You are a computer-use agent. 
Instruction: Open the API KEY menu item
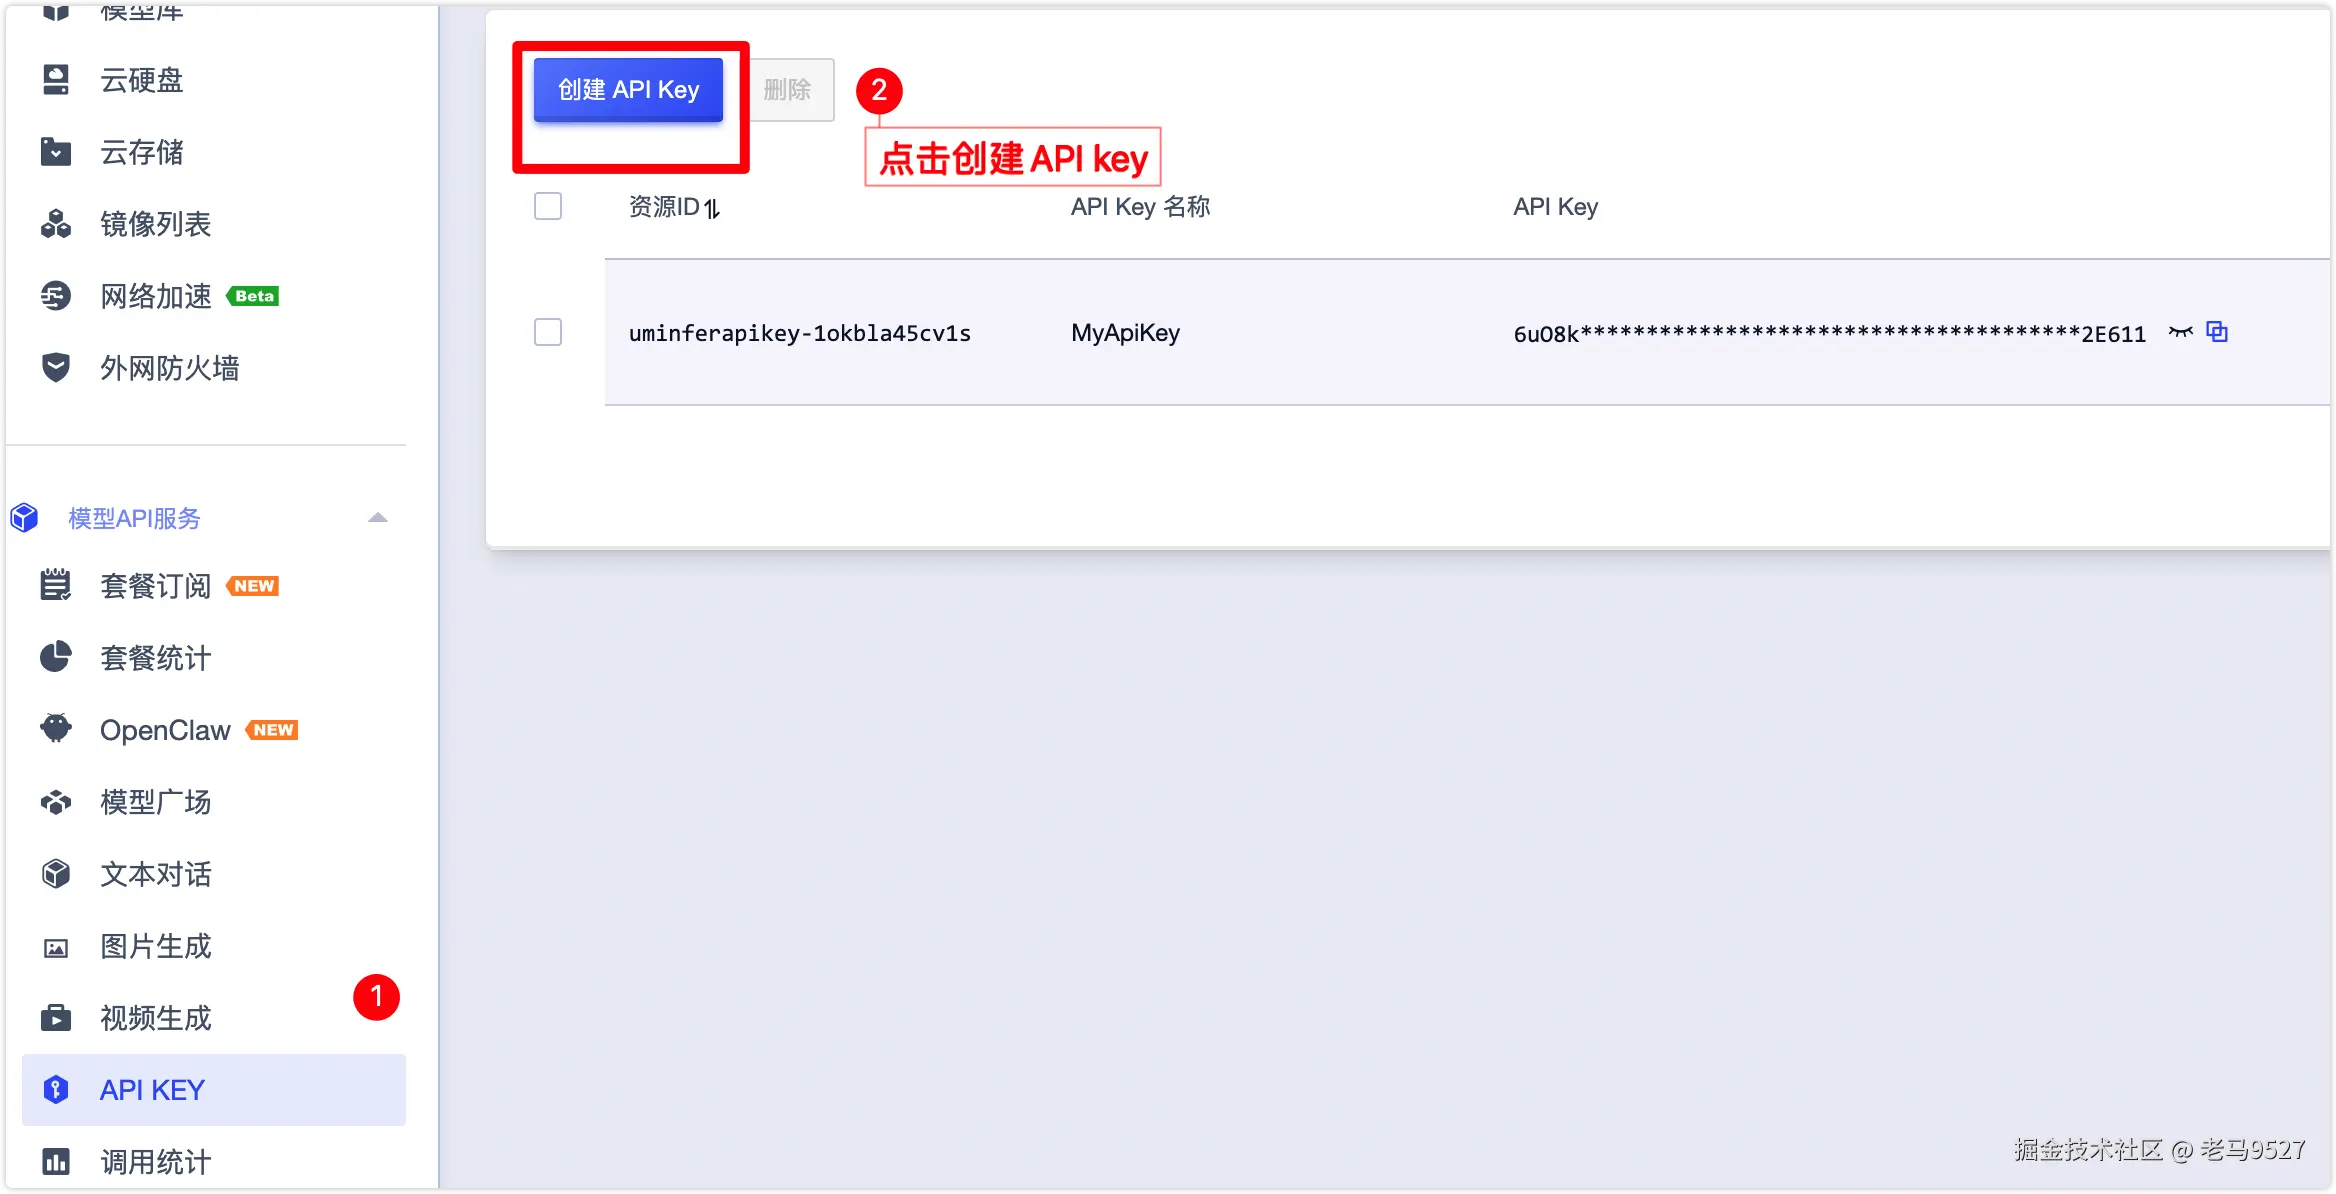[x=152, y=1090]
